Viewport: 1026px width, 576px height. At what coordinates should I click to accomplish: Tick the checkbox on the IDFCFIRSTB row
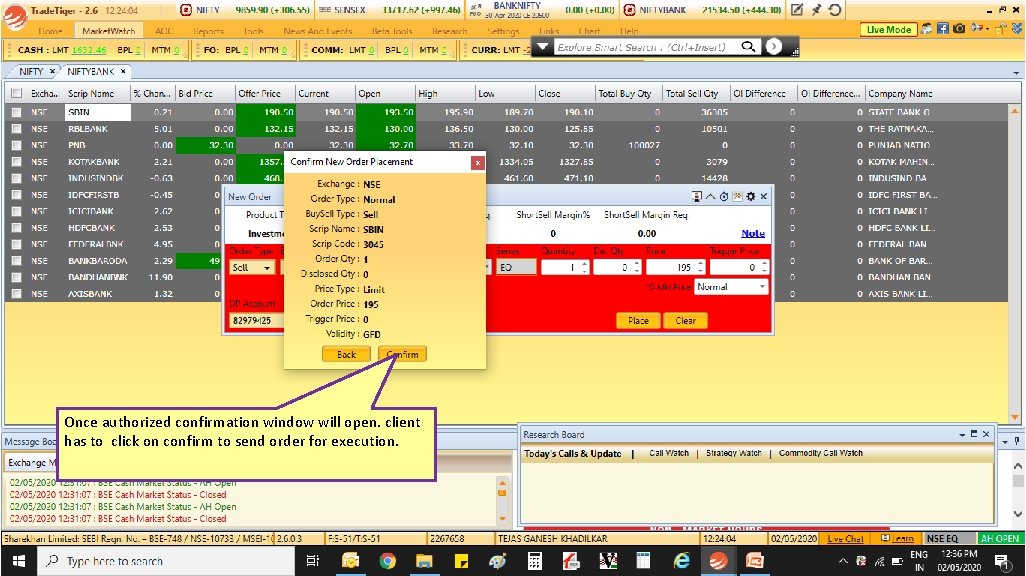(x=16, y=195)
